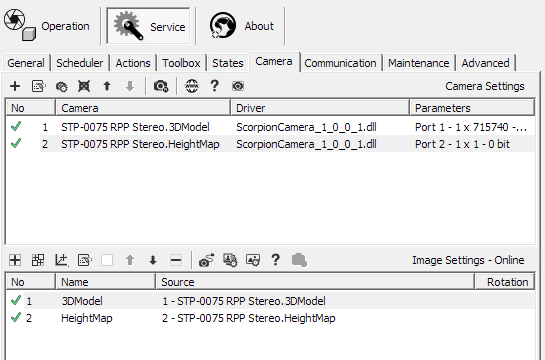This screenshot has height=360, width=545.
Task: Click second row ScorpionCamera_1_0_0_1.dll driver cell
Action: [x=306, y=144]
